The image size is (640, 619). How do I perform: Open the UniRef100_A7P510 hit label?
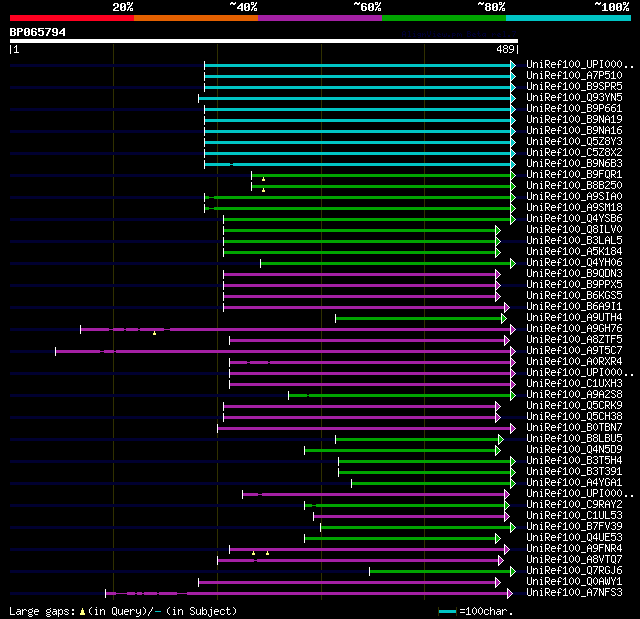click(574, 75)
